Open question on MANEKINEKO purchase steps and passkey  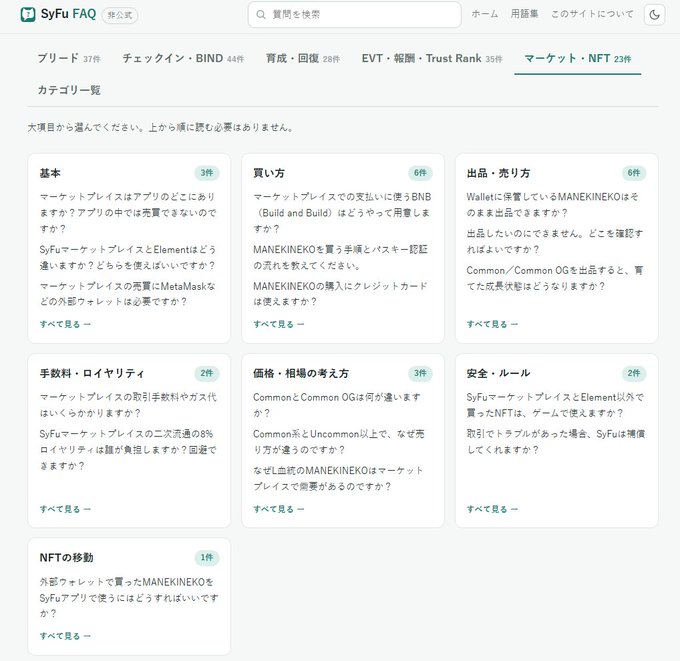(x=342, y=257)
